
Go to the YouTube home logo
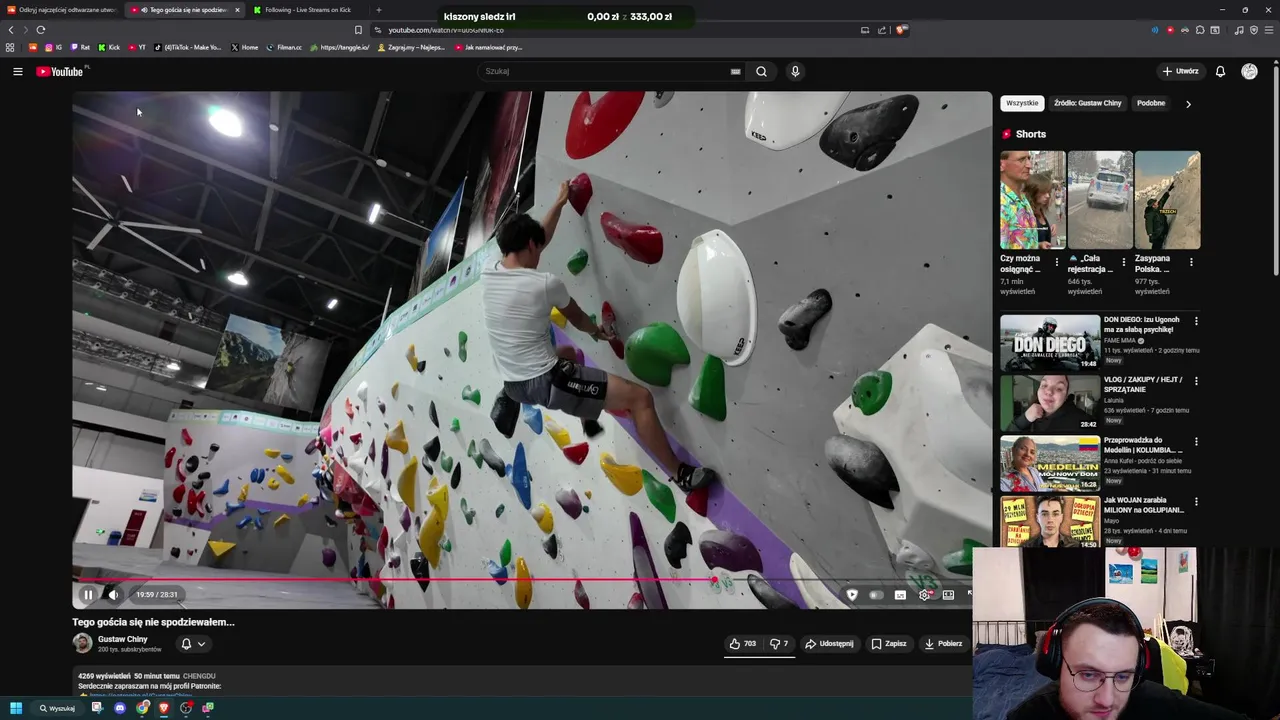pos(60,71)
